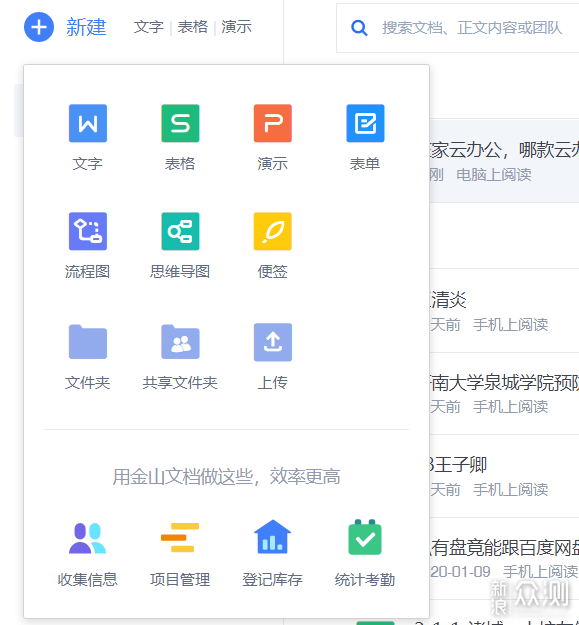Screen dimensions: 579x625
Task: Open the 百度网盘 document dated 20-01-09
Action: (504, 559)
